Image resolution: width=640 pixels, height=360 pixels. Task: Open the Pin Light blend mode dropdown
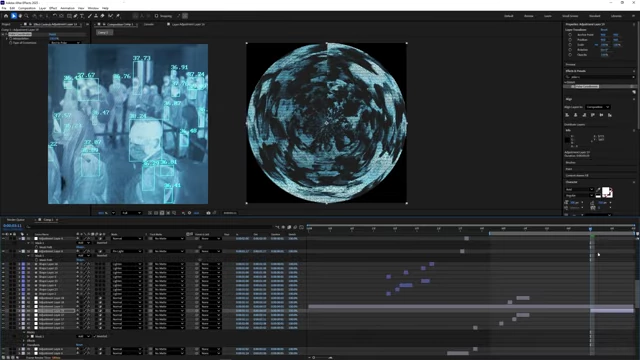[127, 251]
